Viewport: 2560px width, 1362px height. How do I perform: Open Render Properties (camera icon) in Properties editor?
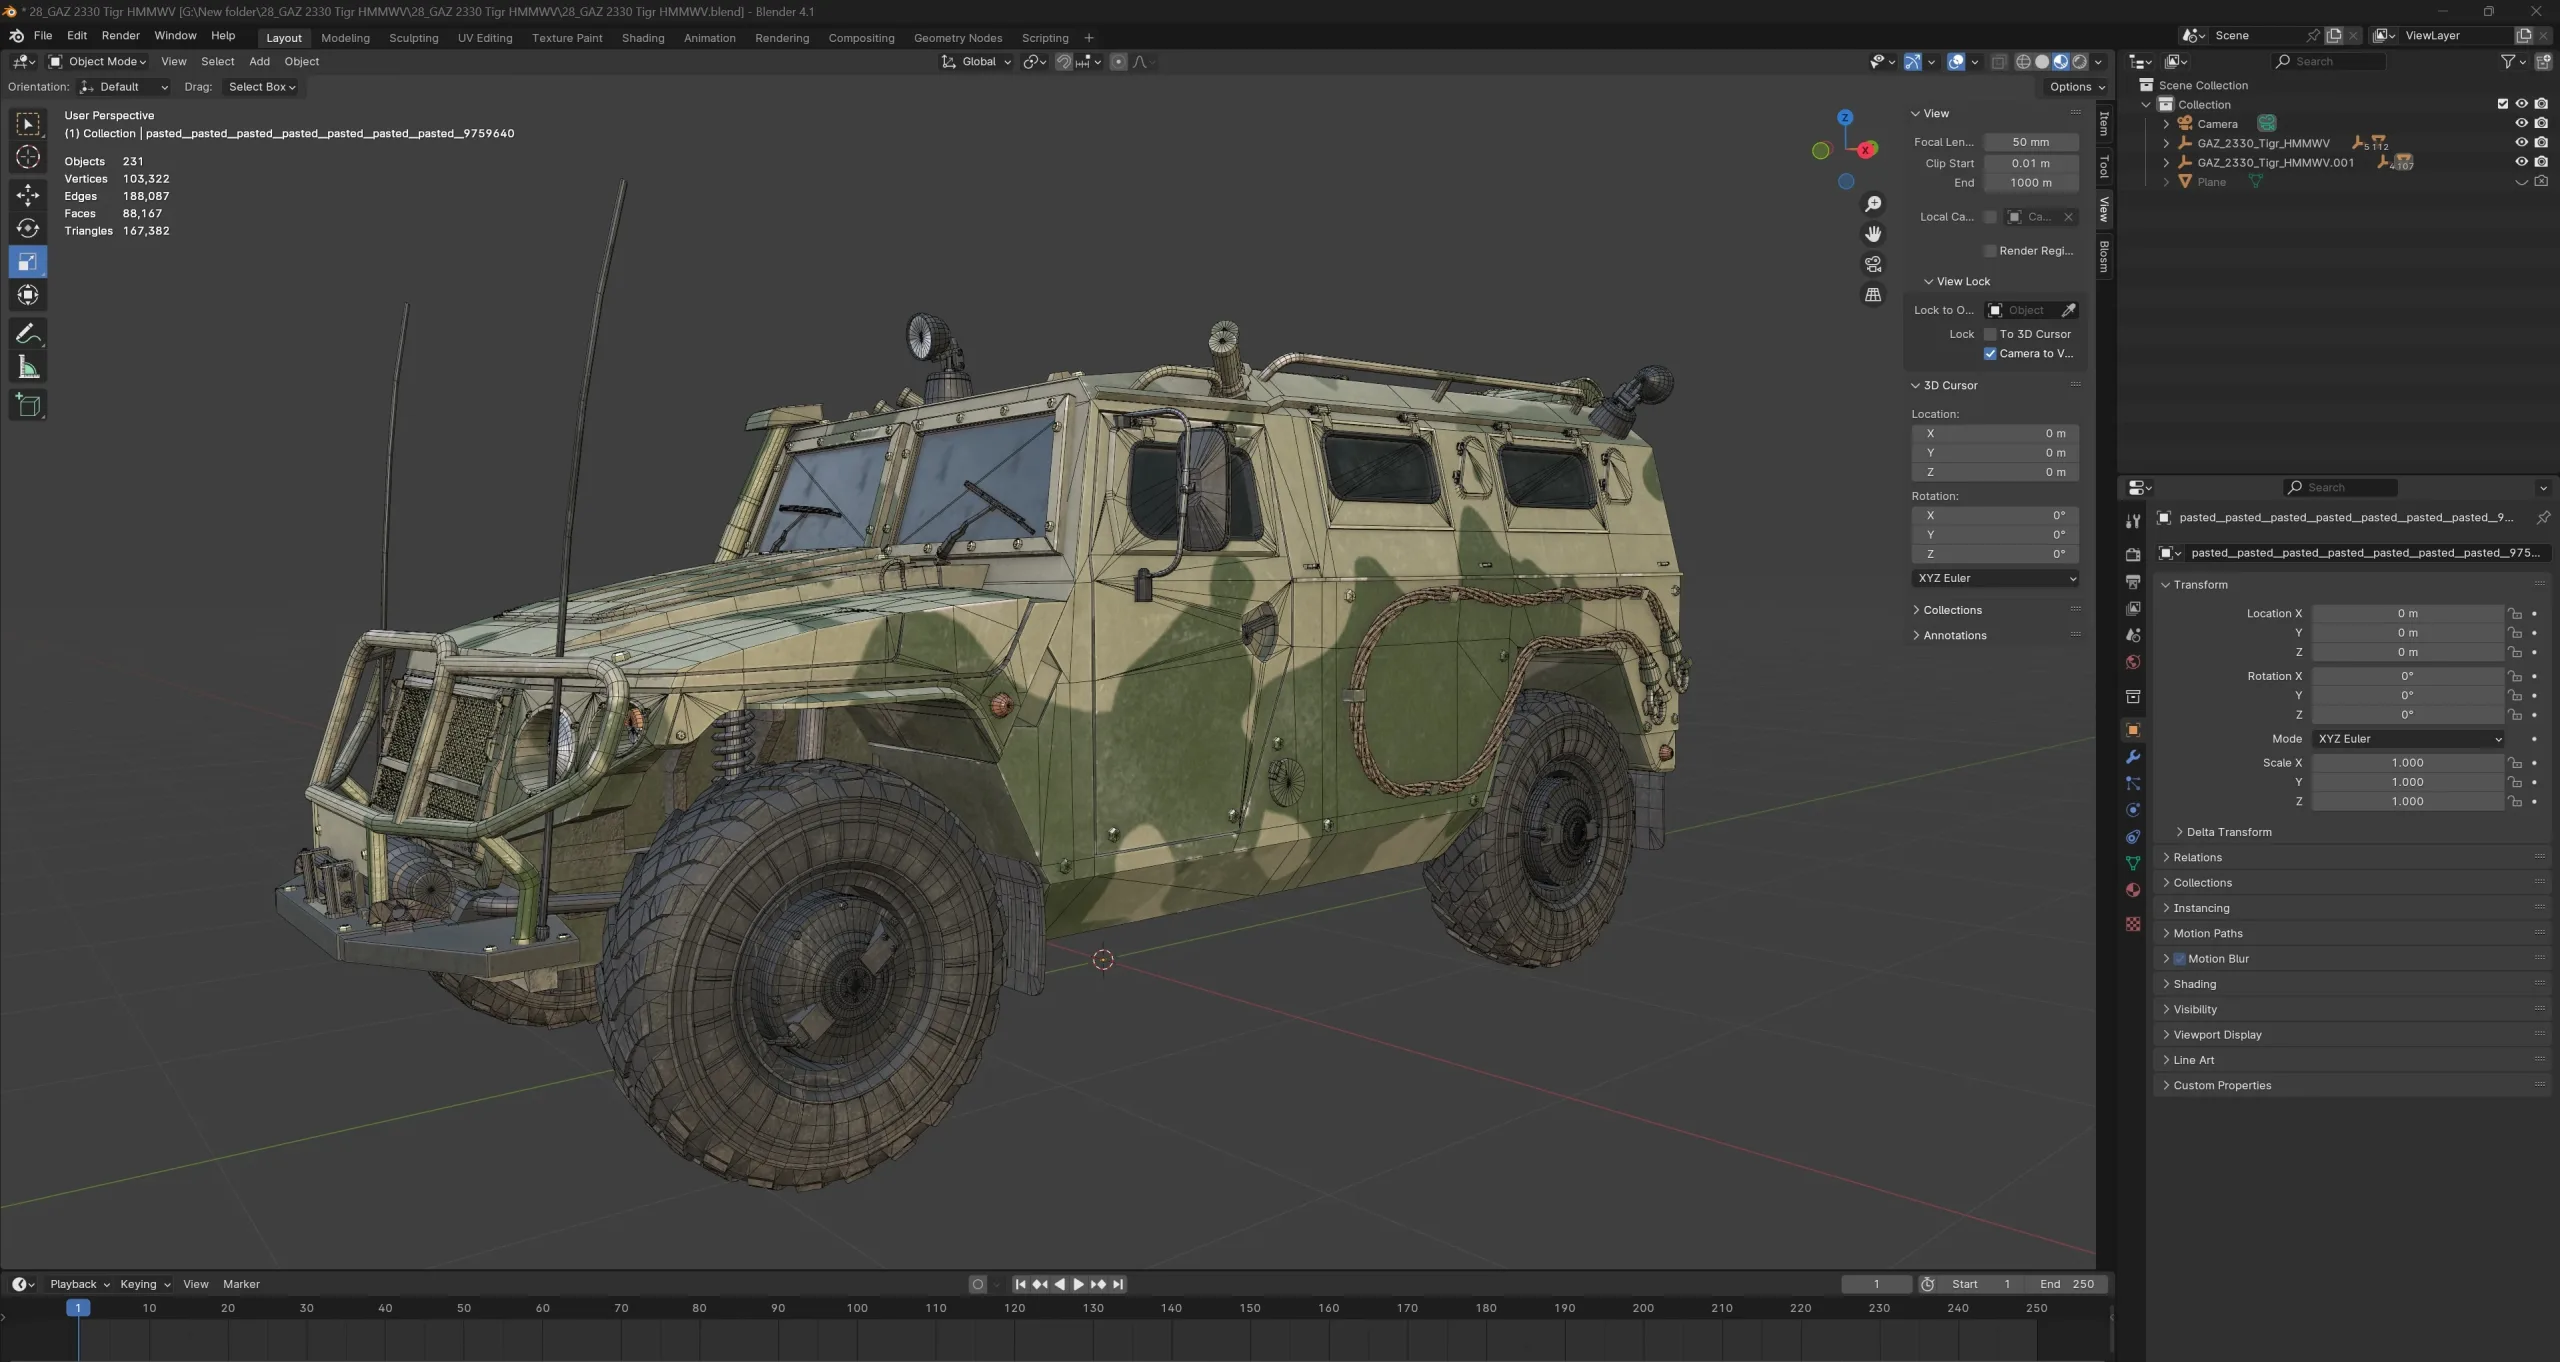pos(2132,554)
